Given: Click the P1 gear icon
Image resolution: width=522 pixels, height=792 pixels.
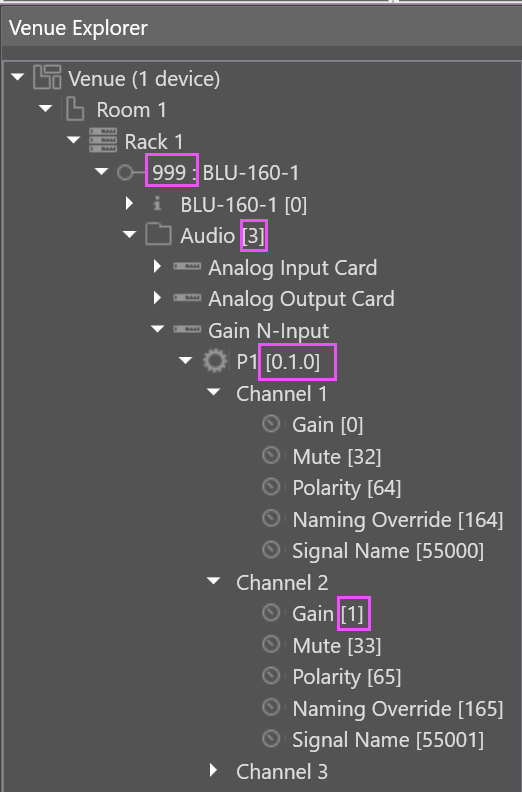Looking at the screenshot, I should pos(215,362).
